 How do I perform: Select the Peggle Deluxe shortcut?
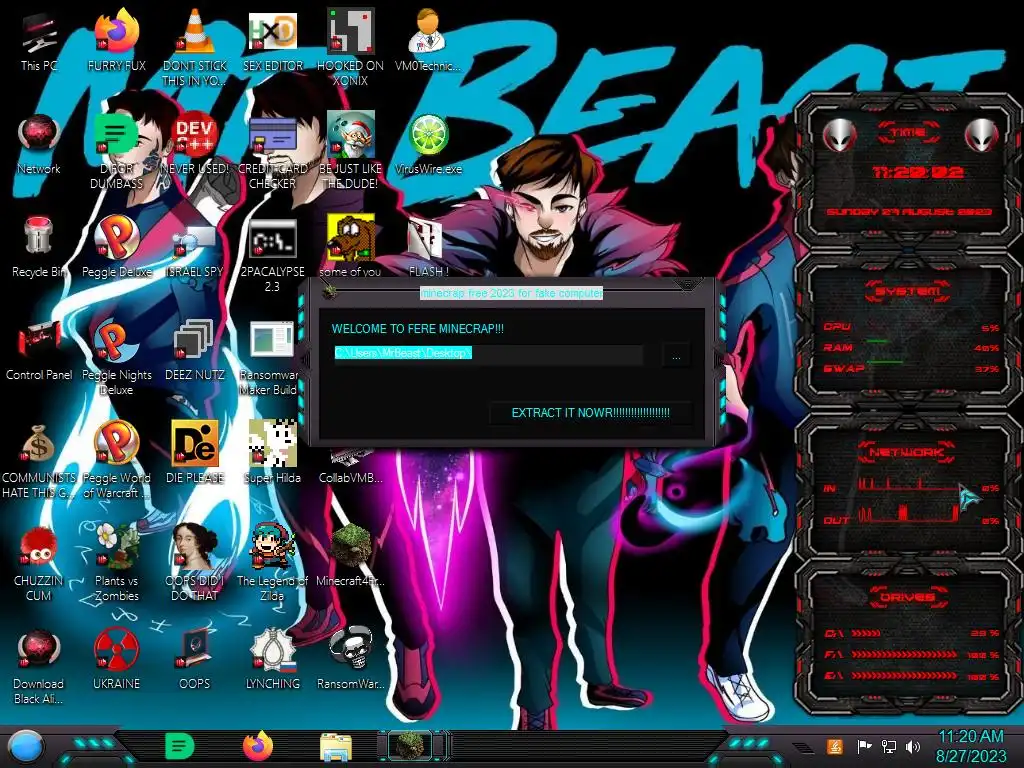coord(117,248)
